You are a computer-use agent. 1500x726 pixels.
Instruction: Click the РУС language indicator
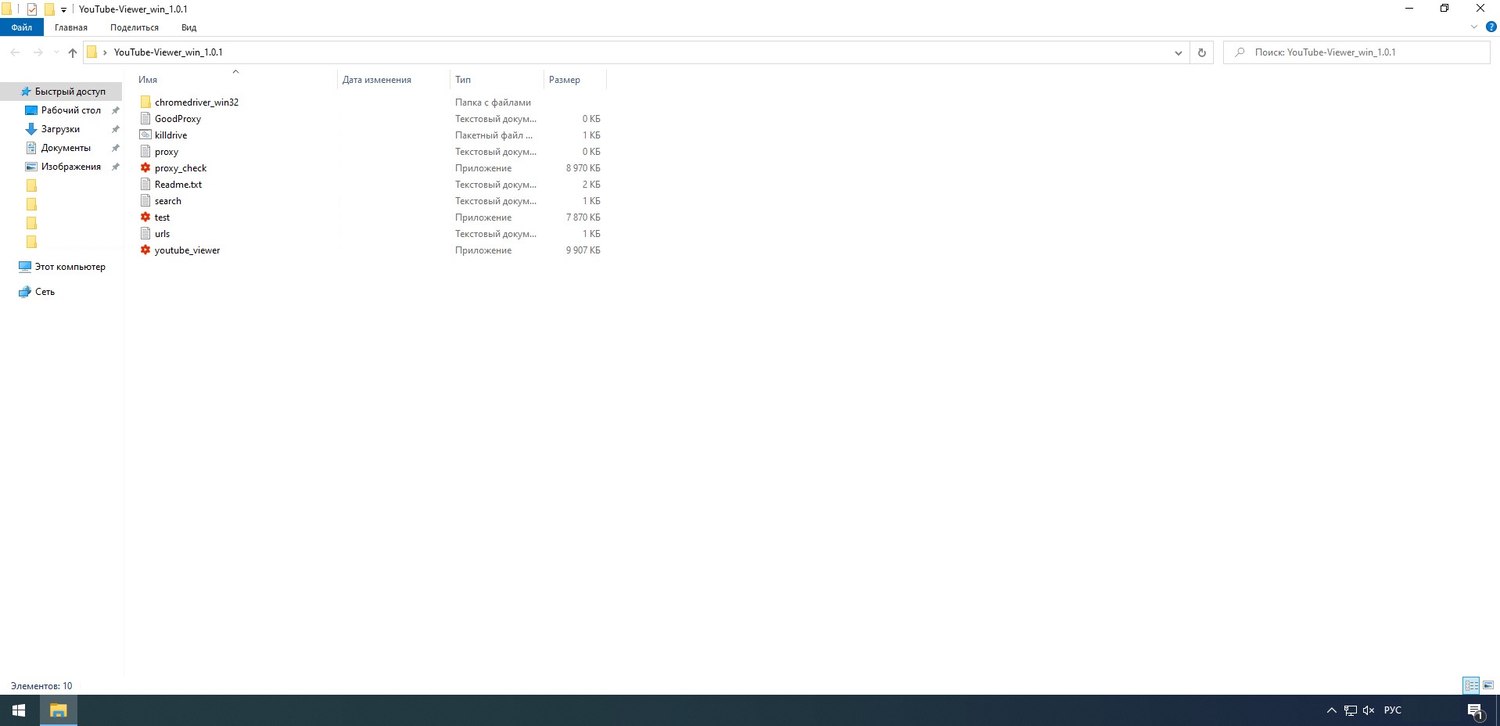(x=1393, y=710)
